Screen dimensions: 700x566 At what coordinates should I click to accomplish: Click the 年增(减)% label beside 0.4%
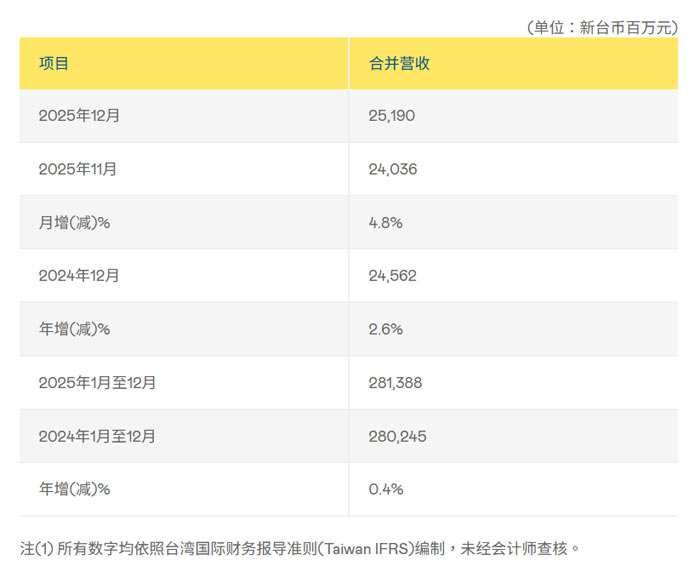pos(74,489)
